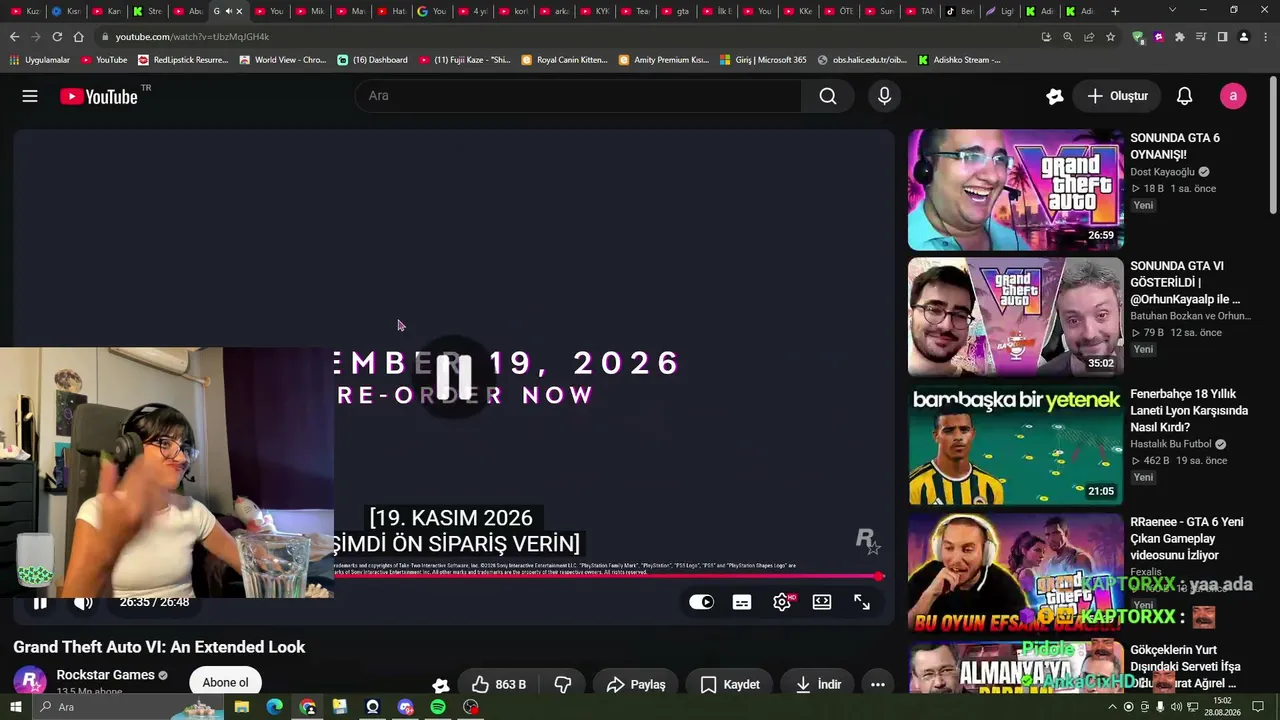Open the Chrome profile avatar
Screen dimensions: 1280x720
tap(1243, 37)
